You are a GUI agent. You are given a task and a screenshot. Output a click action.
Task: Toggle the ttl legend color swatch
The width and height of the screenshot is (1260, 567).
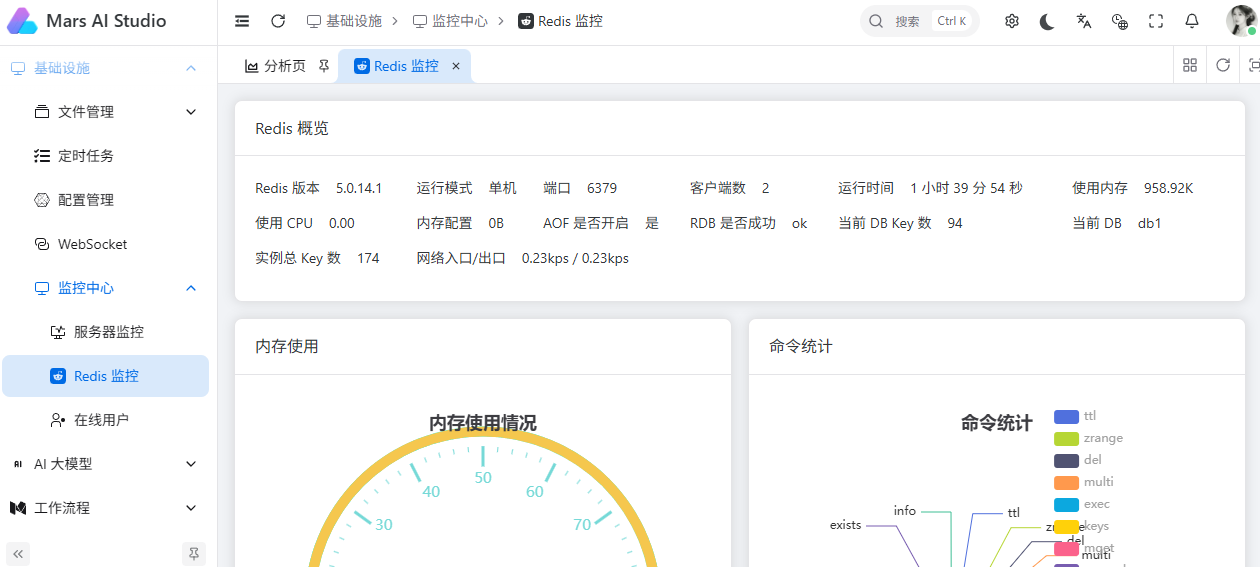point(1066,416)
